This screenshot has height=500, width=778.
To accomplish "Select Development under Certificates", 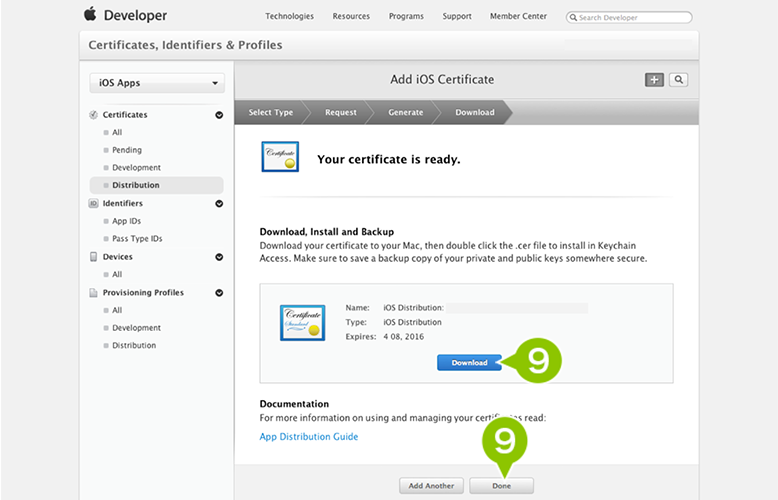I will 136,168.
